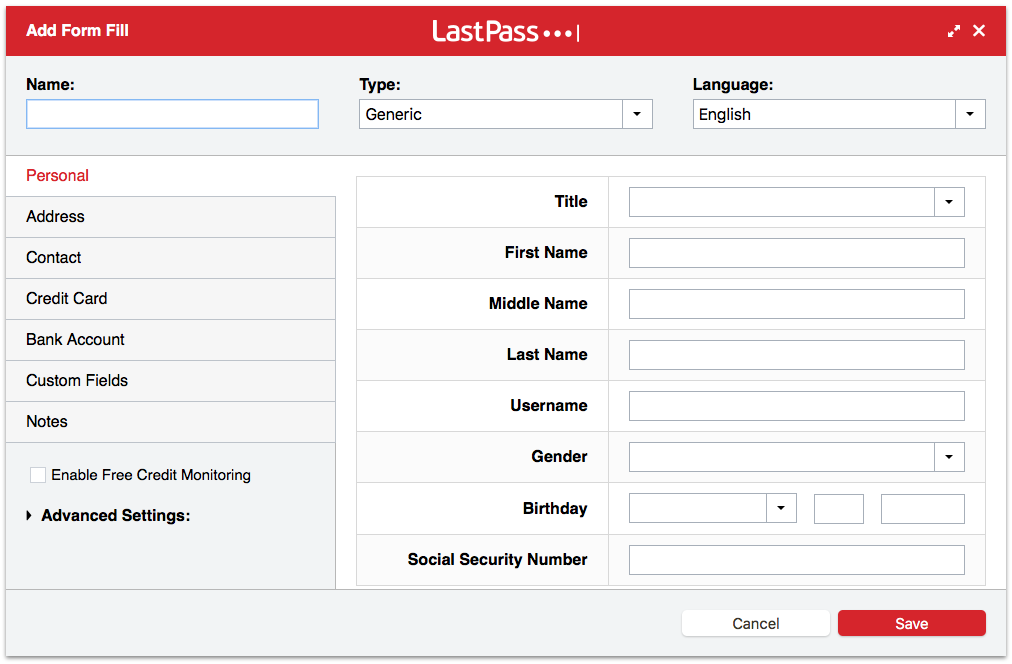Open the Language dropdown showing English
This screenshot has height=664, width=1012.
tap(839, 114)
